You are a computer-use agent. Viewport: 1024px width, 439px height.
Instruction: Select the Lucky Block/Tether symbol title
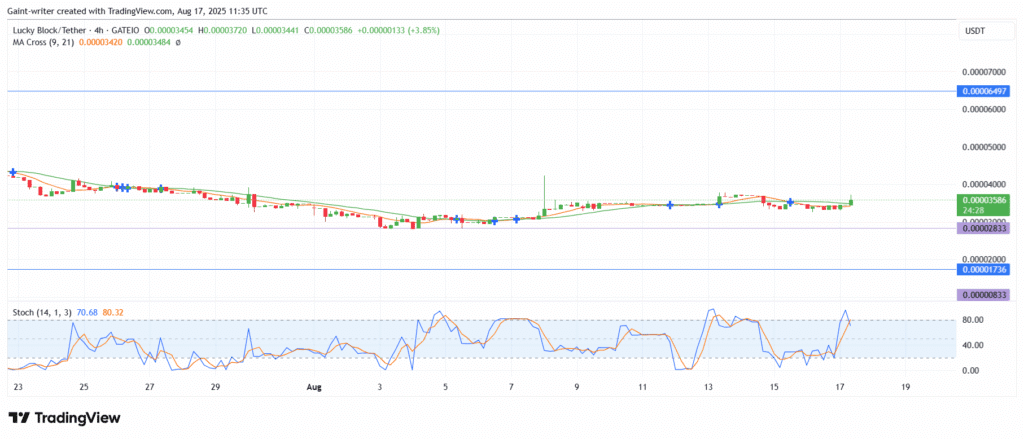[x=50, y=31]
